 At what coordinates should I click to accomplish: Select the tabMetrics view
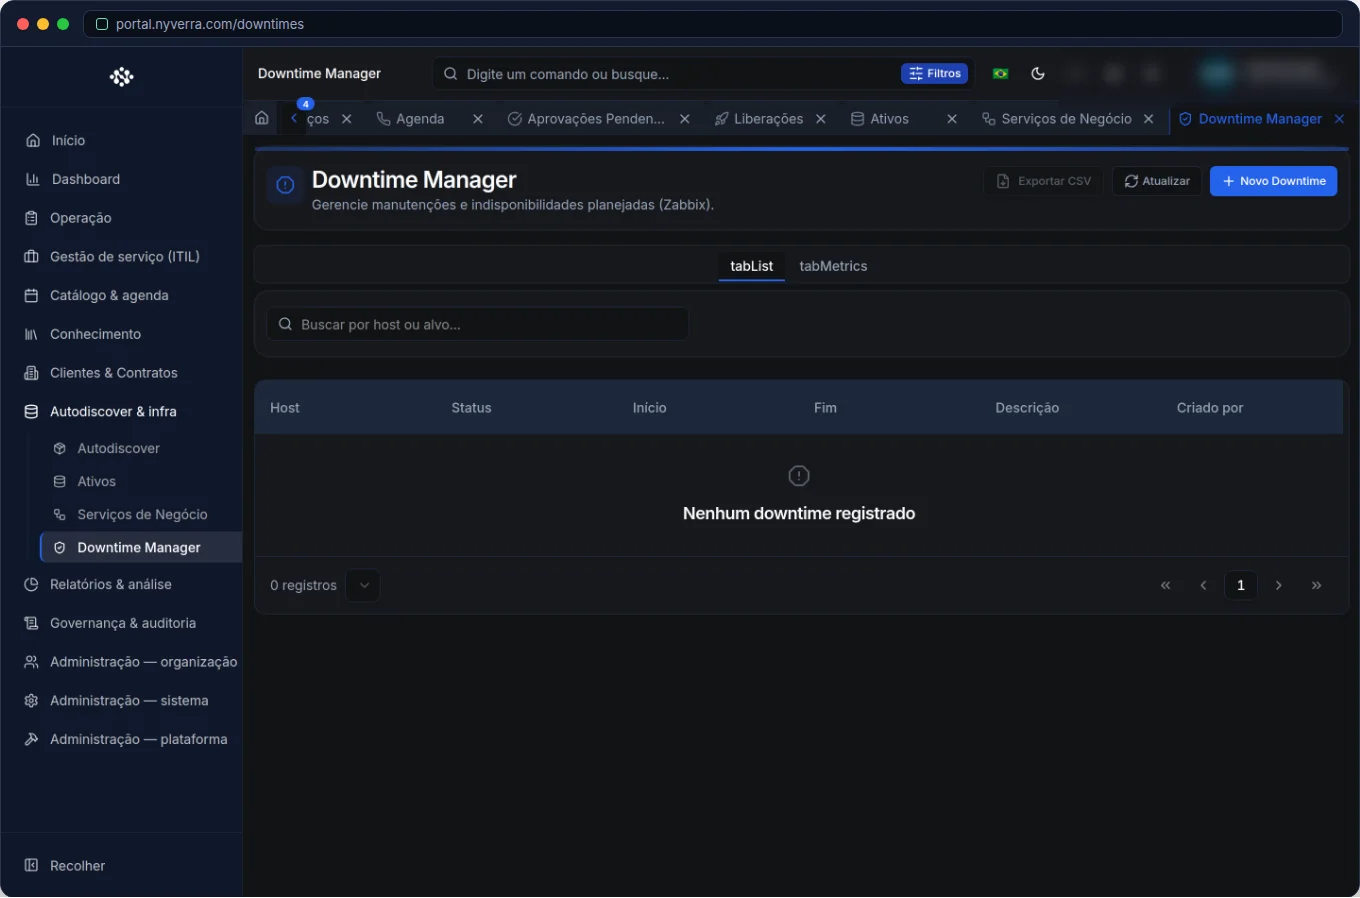[x=833, y=266]
